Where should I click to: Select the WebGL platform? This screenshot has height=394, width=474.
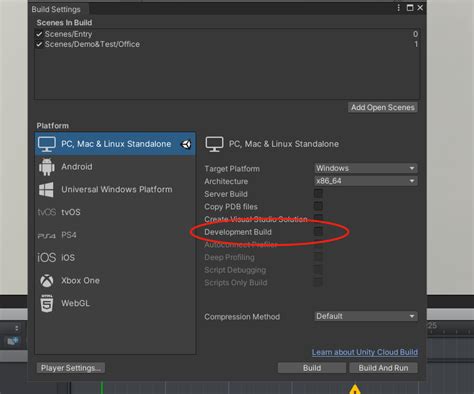point(115,303)
